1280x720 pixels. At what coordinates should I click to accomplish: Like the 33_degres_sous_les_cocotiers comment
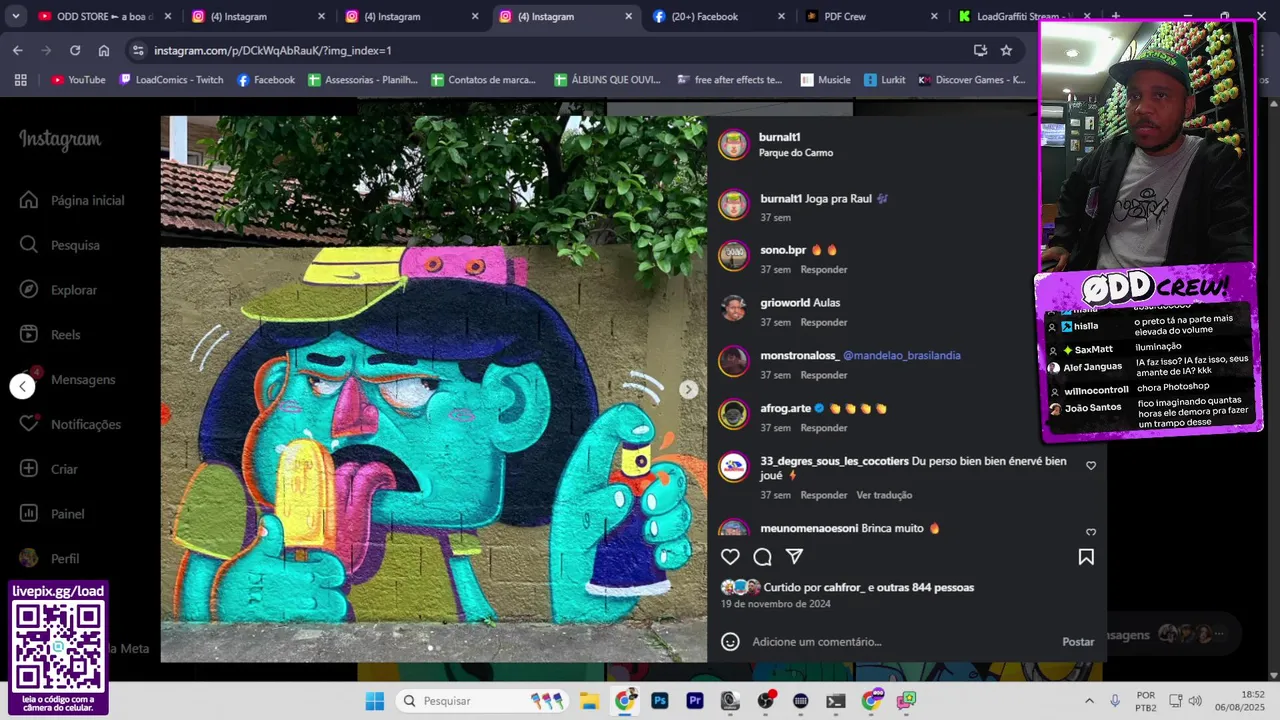[x=1091, y=466]
